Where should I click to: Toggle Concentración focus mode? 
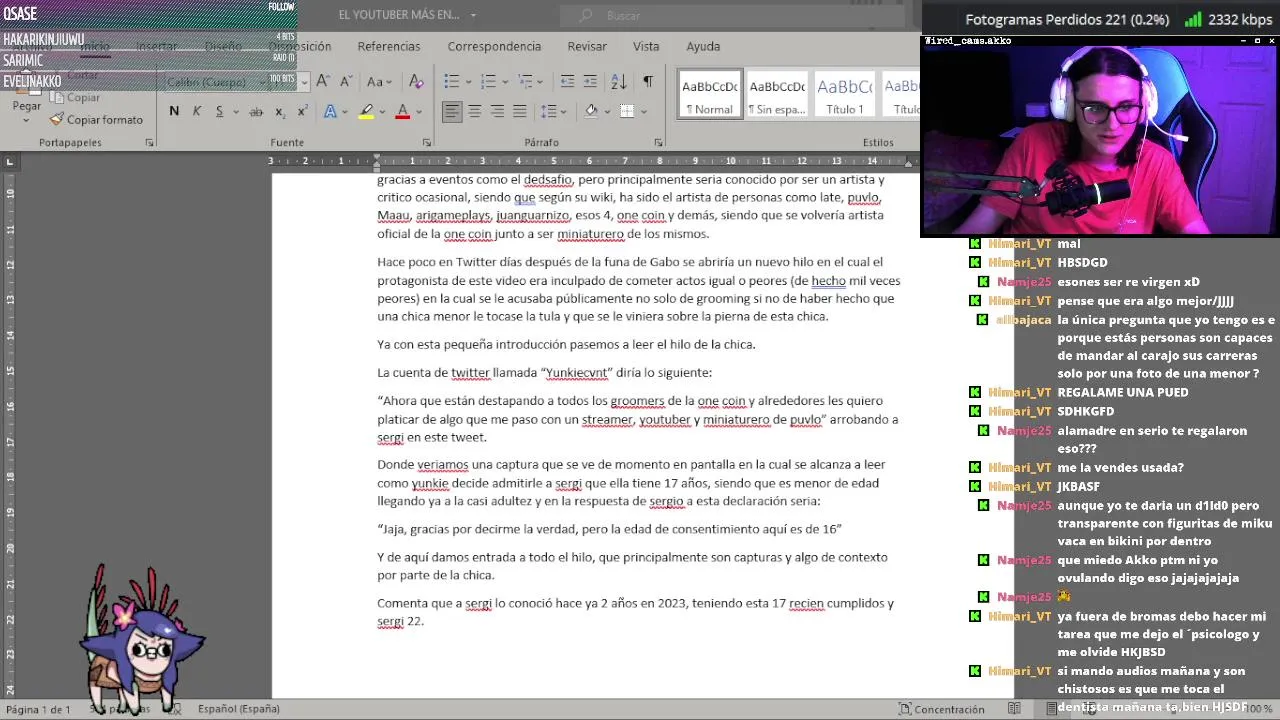click(x=941, y=709)
